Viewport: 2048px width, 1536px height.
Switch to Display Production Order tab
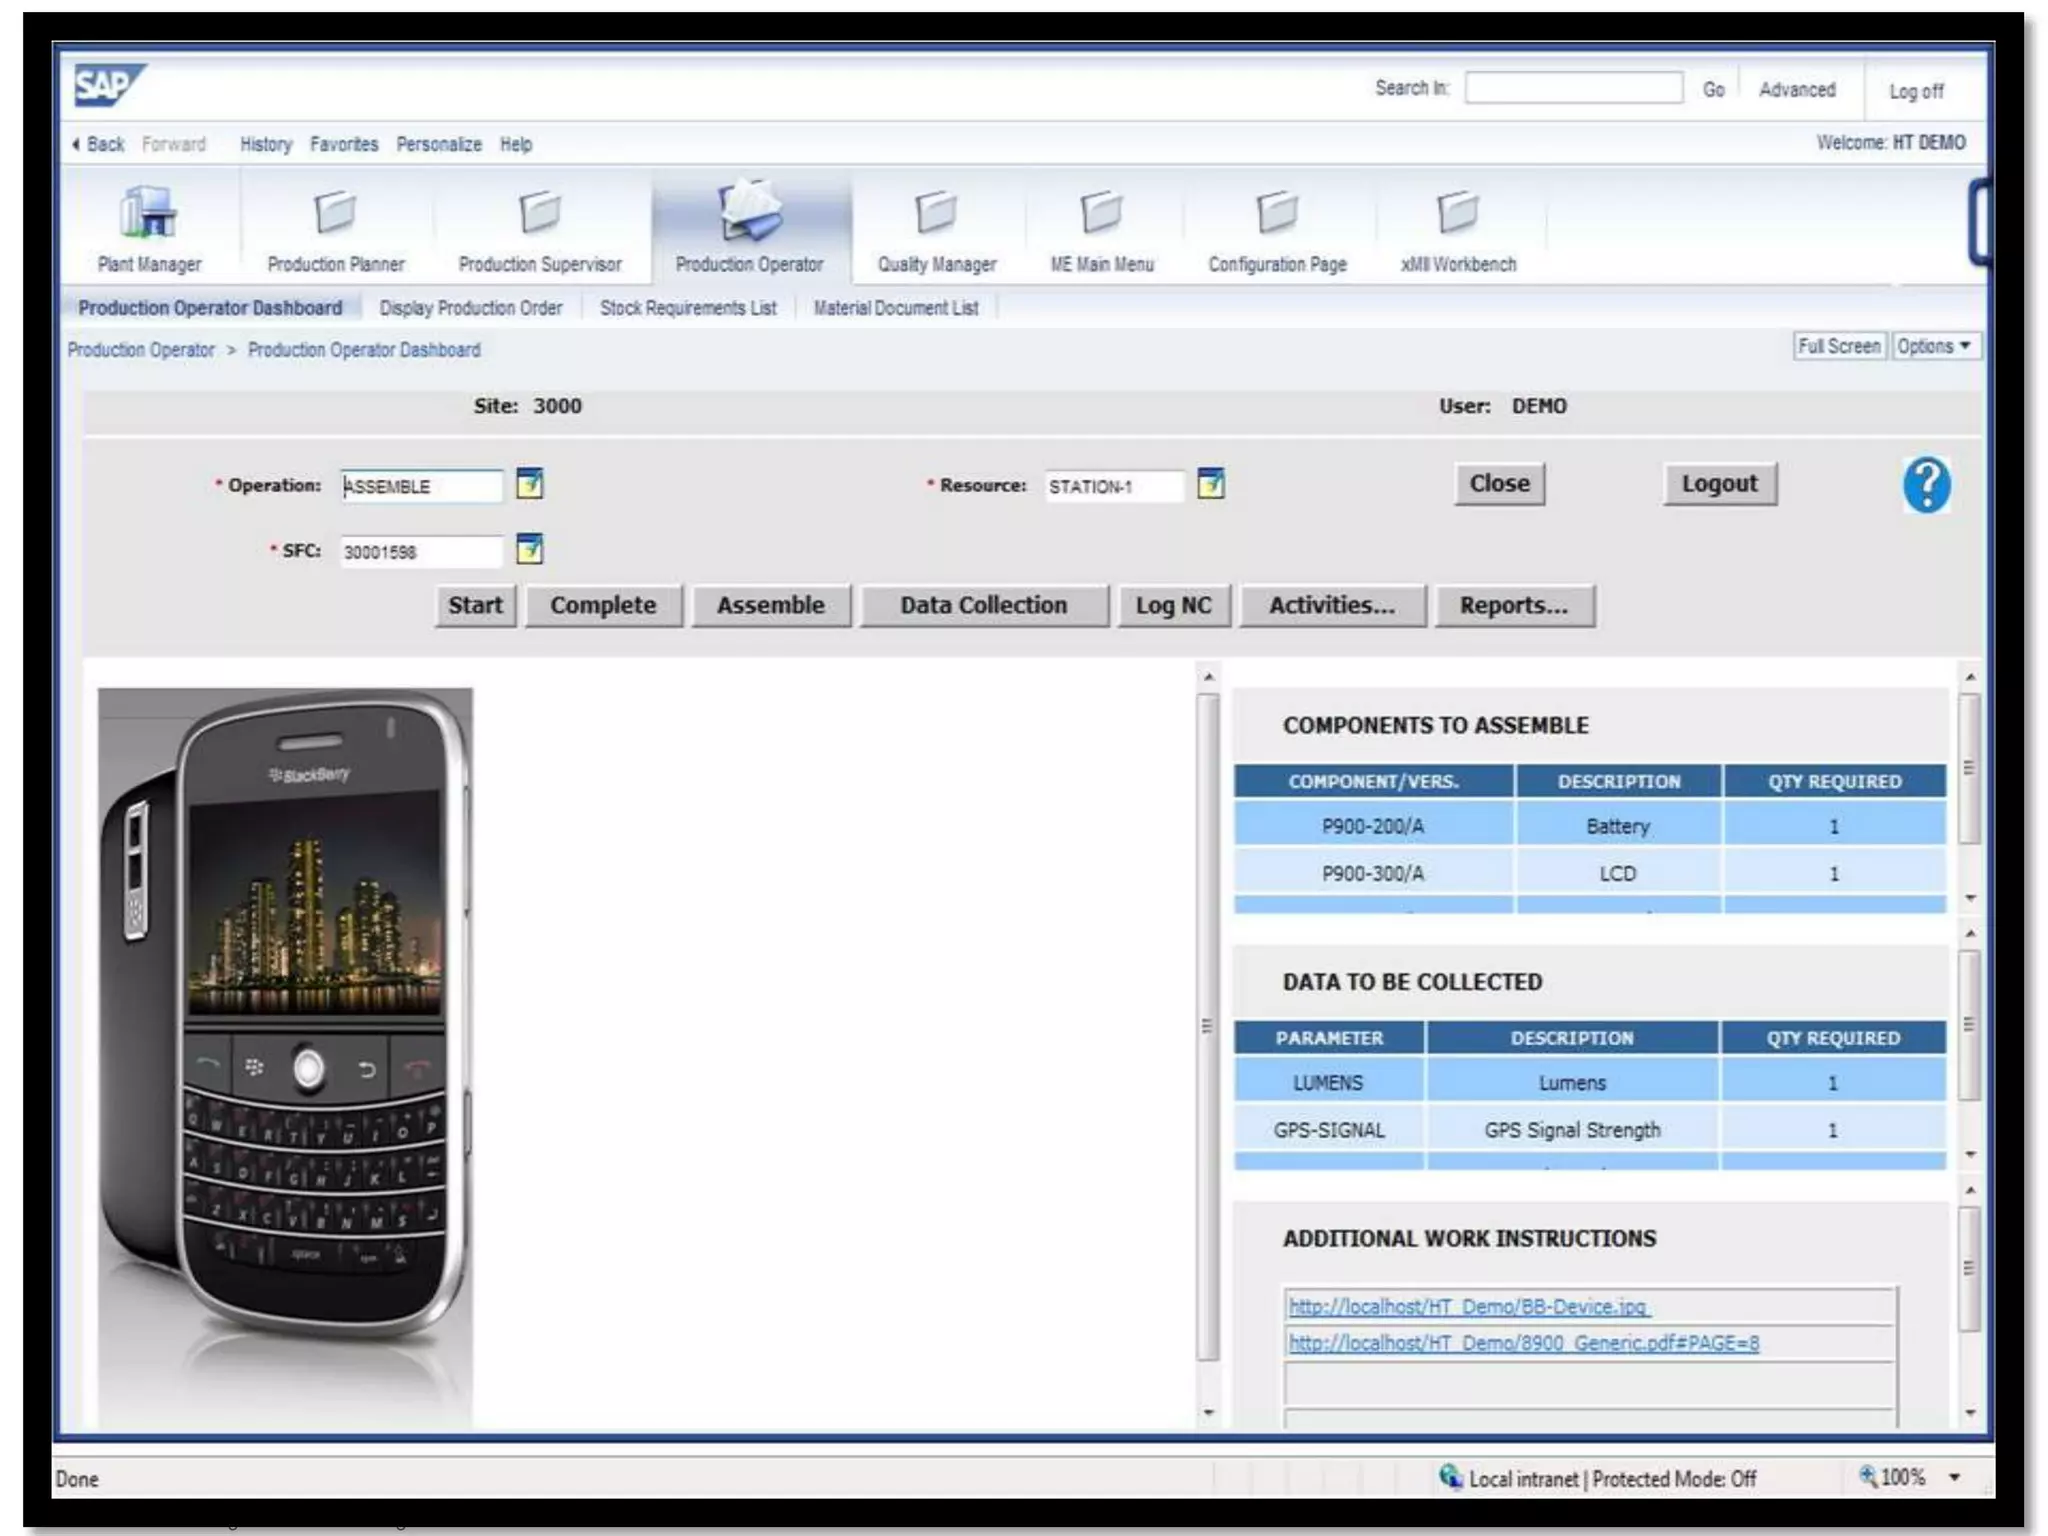coord(470,308)
